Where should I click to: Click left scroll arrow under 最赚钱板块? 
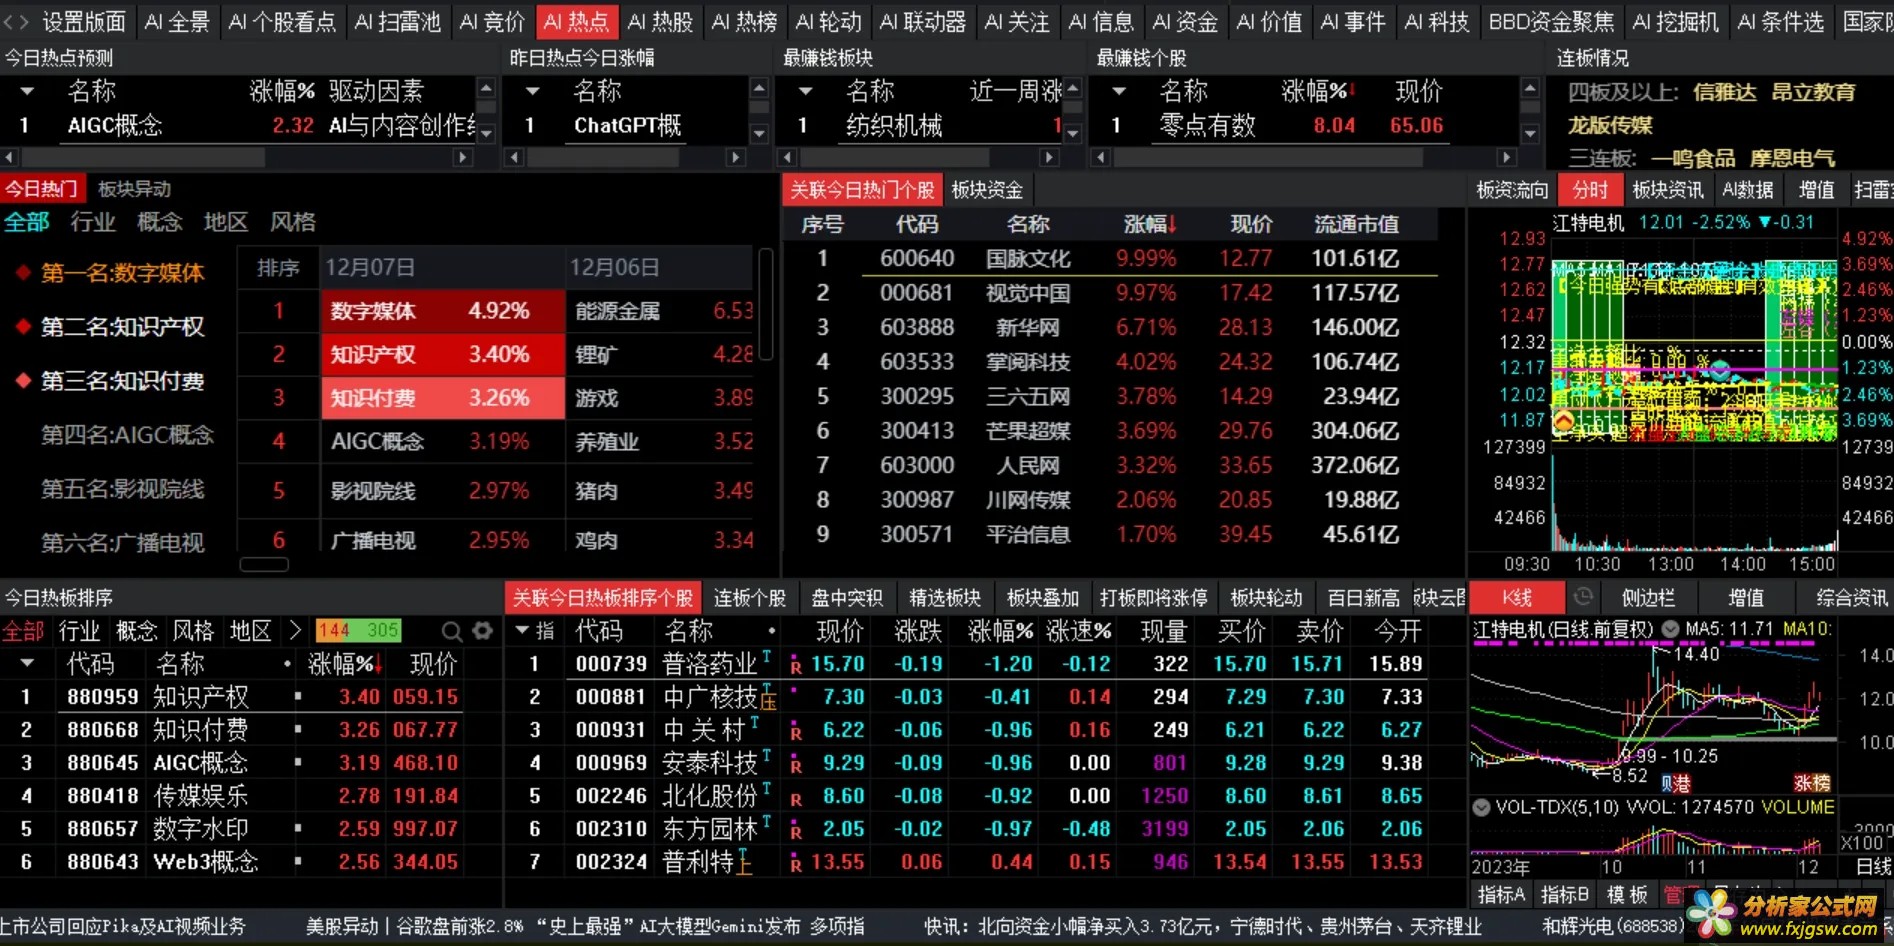788,157
